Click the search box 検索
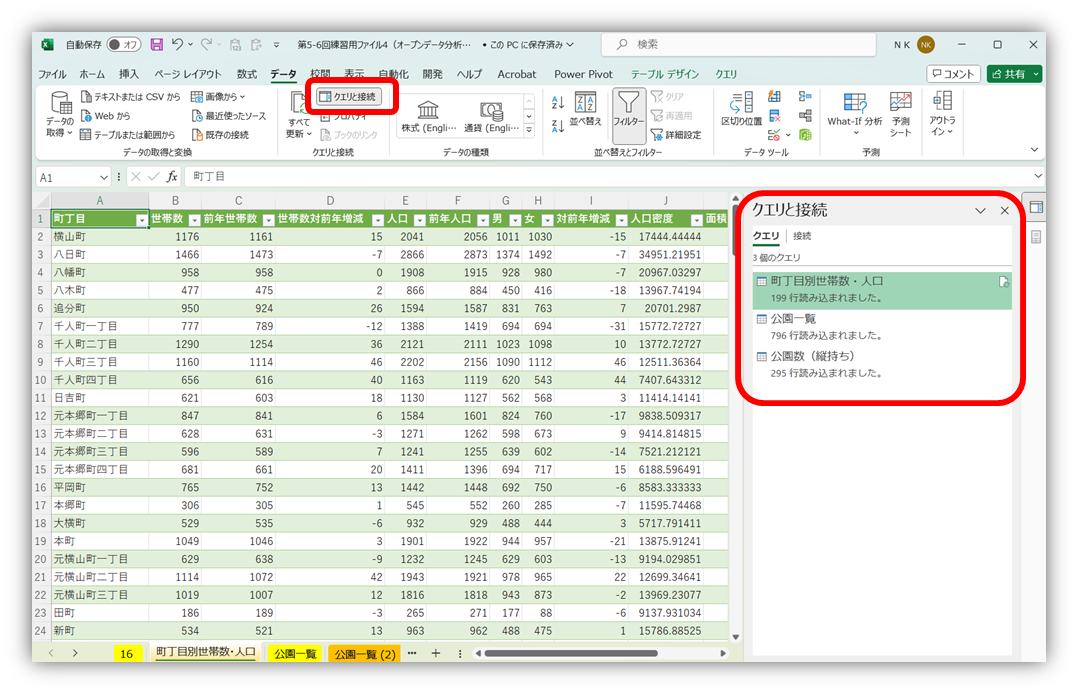This screenshot has height=694, width=1078. [x=739, y=45]
